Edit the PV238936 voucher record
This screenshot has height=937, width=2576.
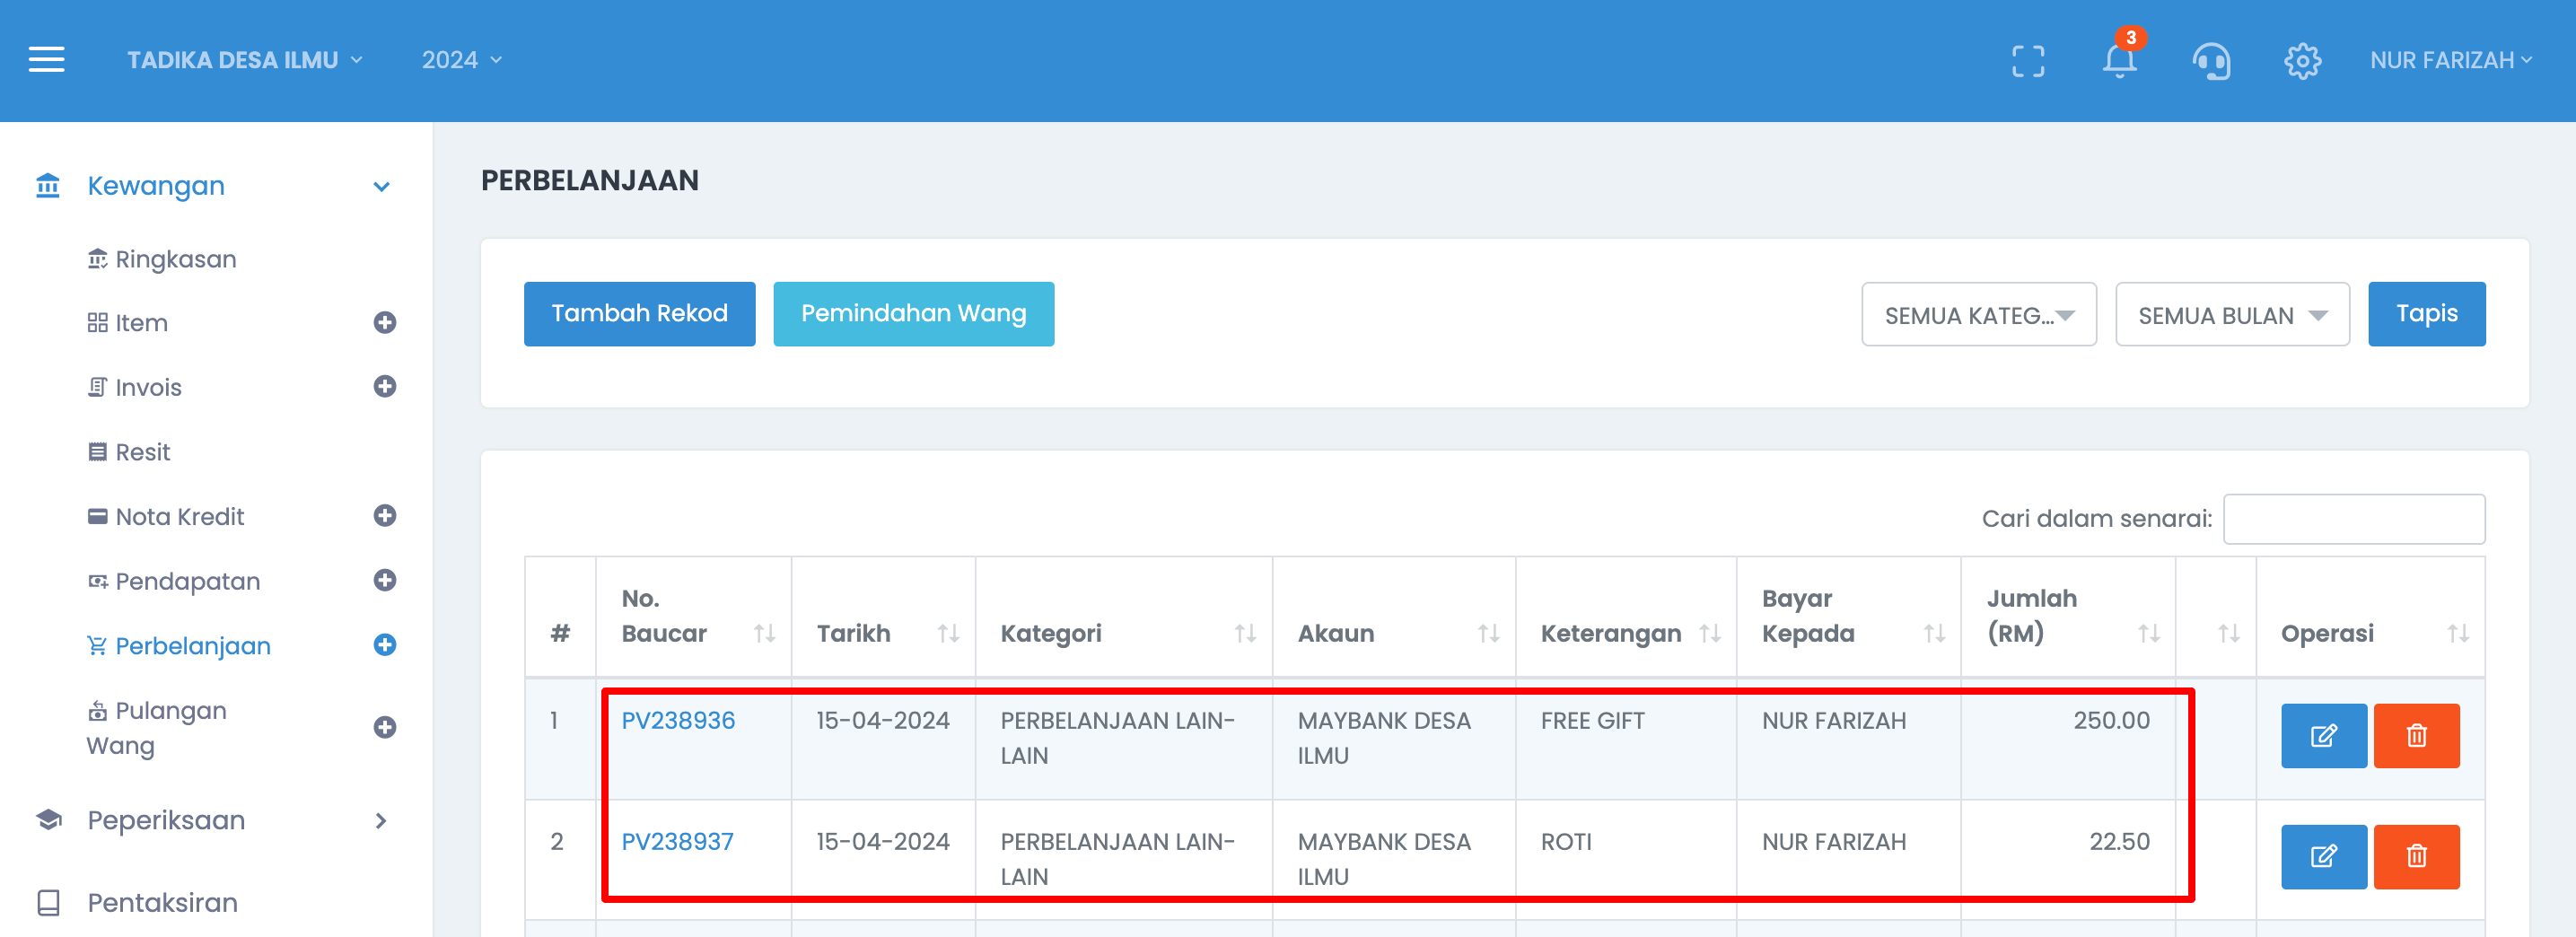coord(2324,736)
